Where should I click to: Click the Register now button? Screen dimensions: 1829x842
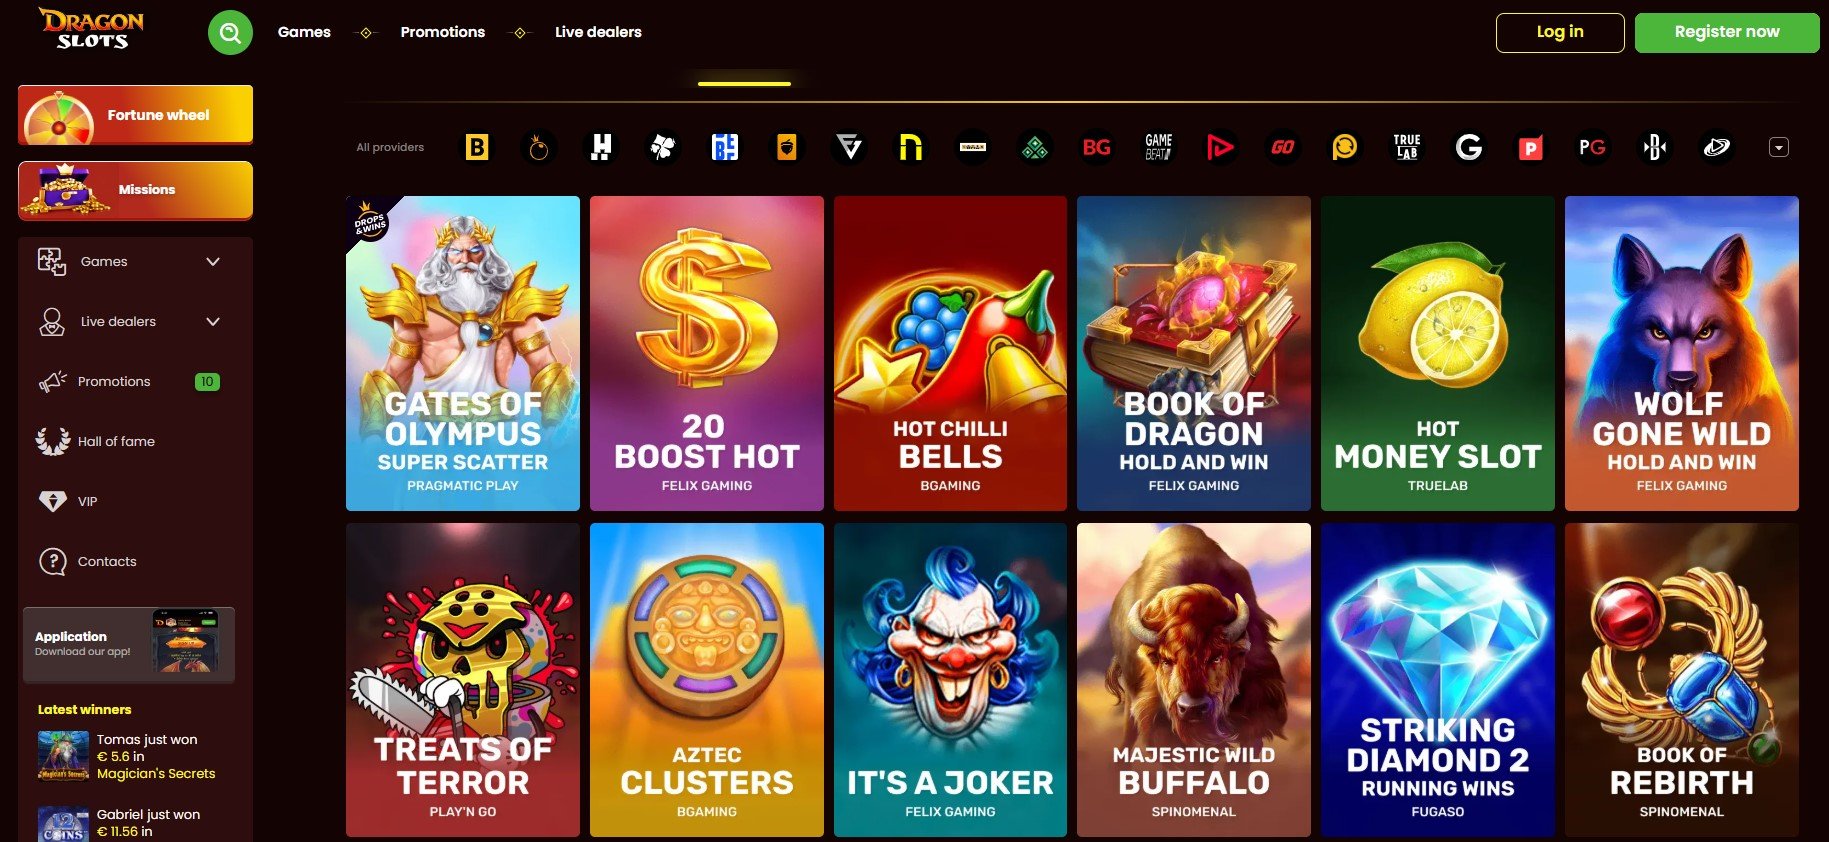(1727, 32)
